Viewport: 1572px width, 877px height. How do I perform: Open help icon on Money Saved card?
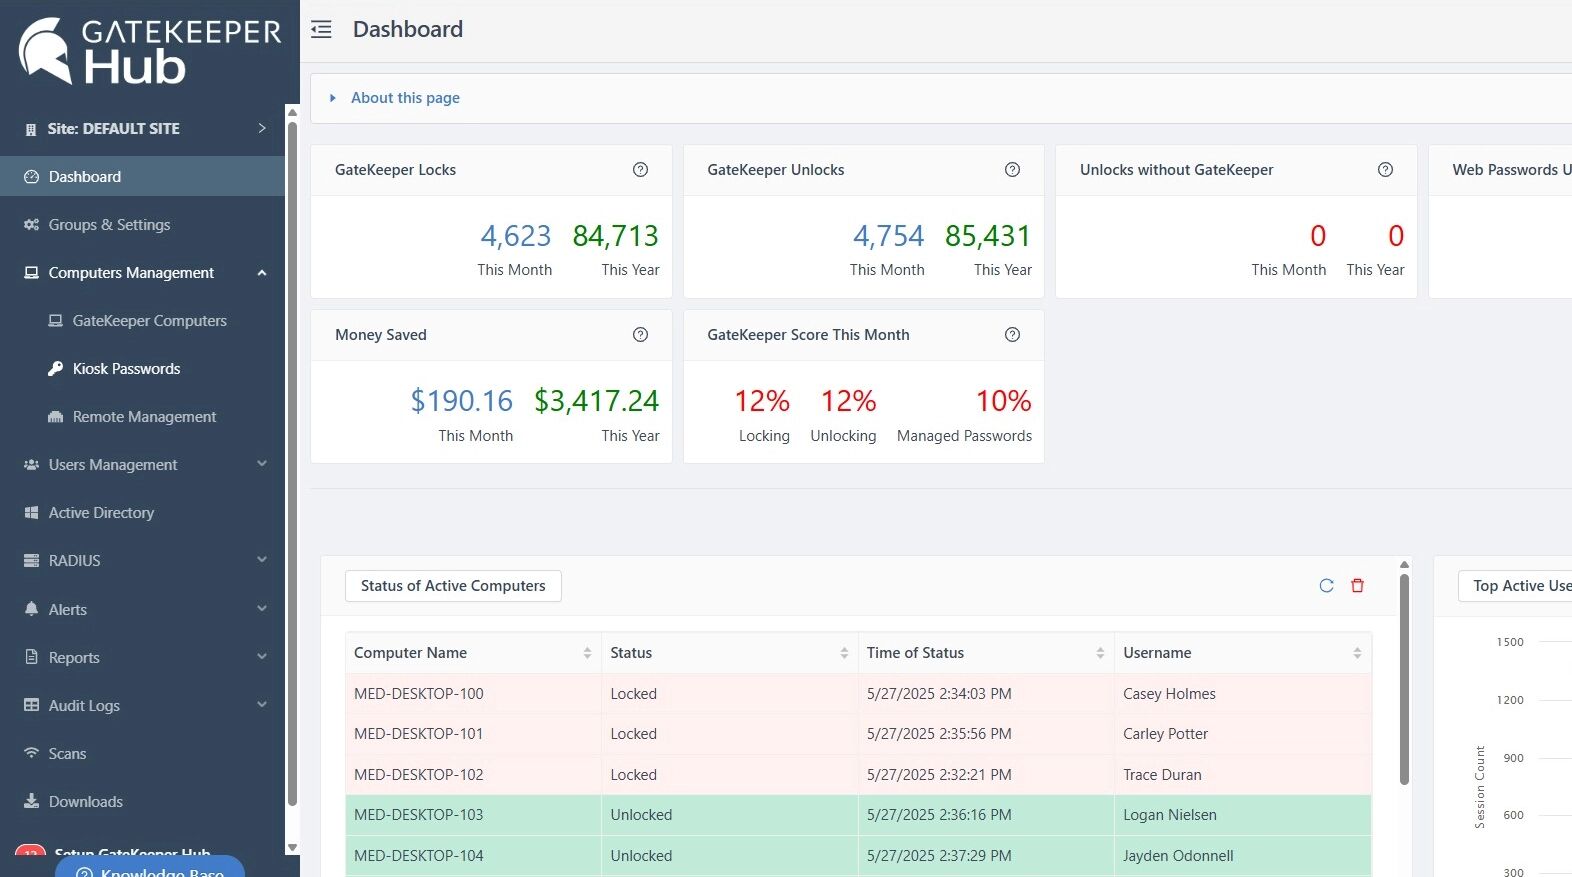click(640, 335)
